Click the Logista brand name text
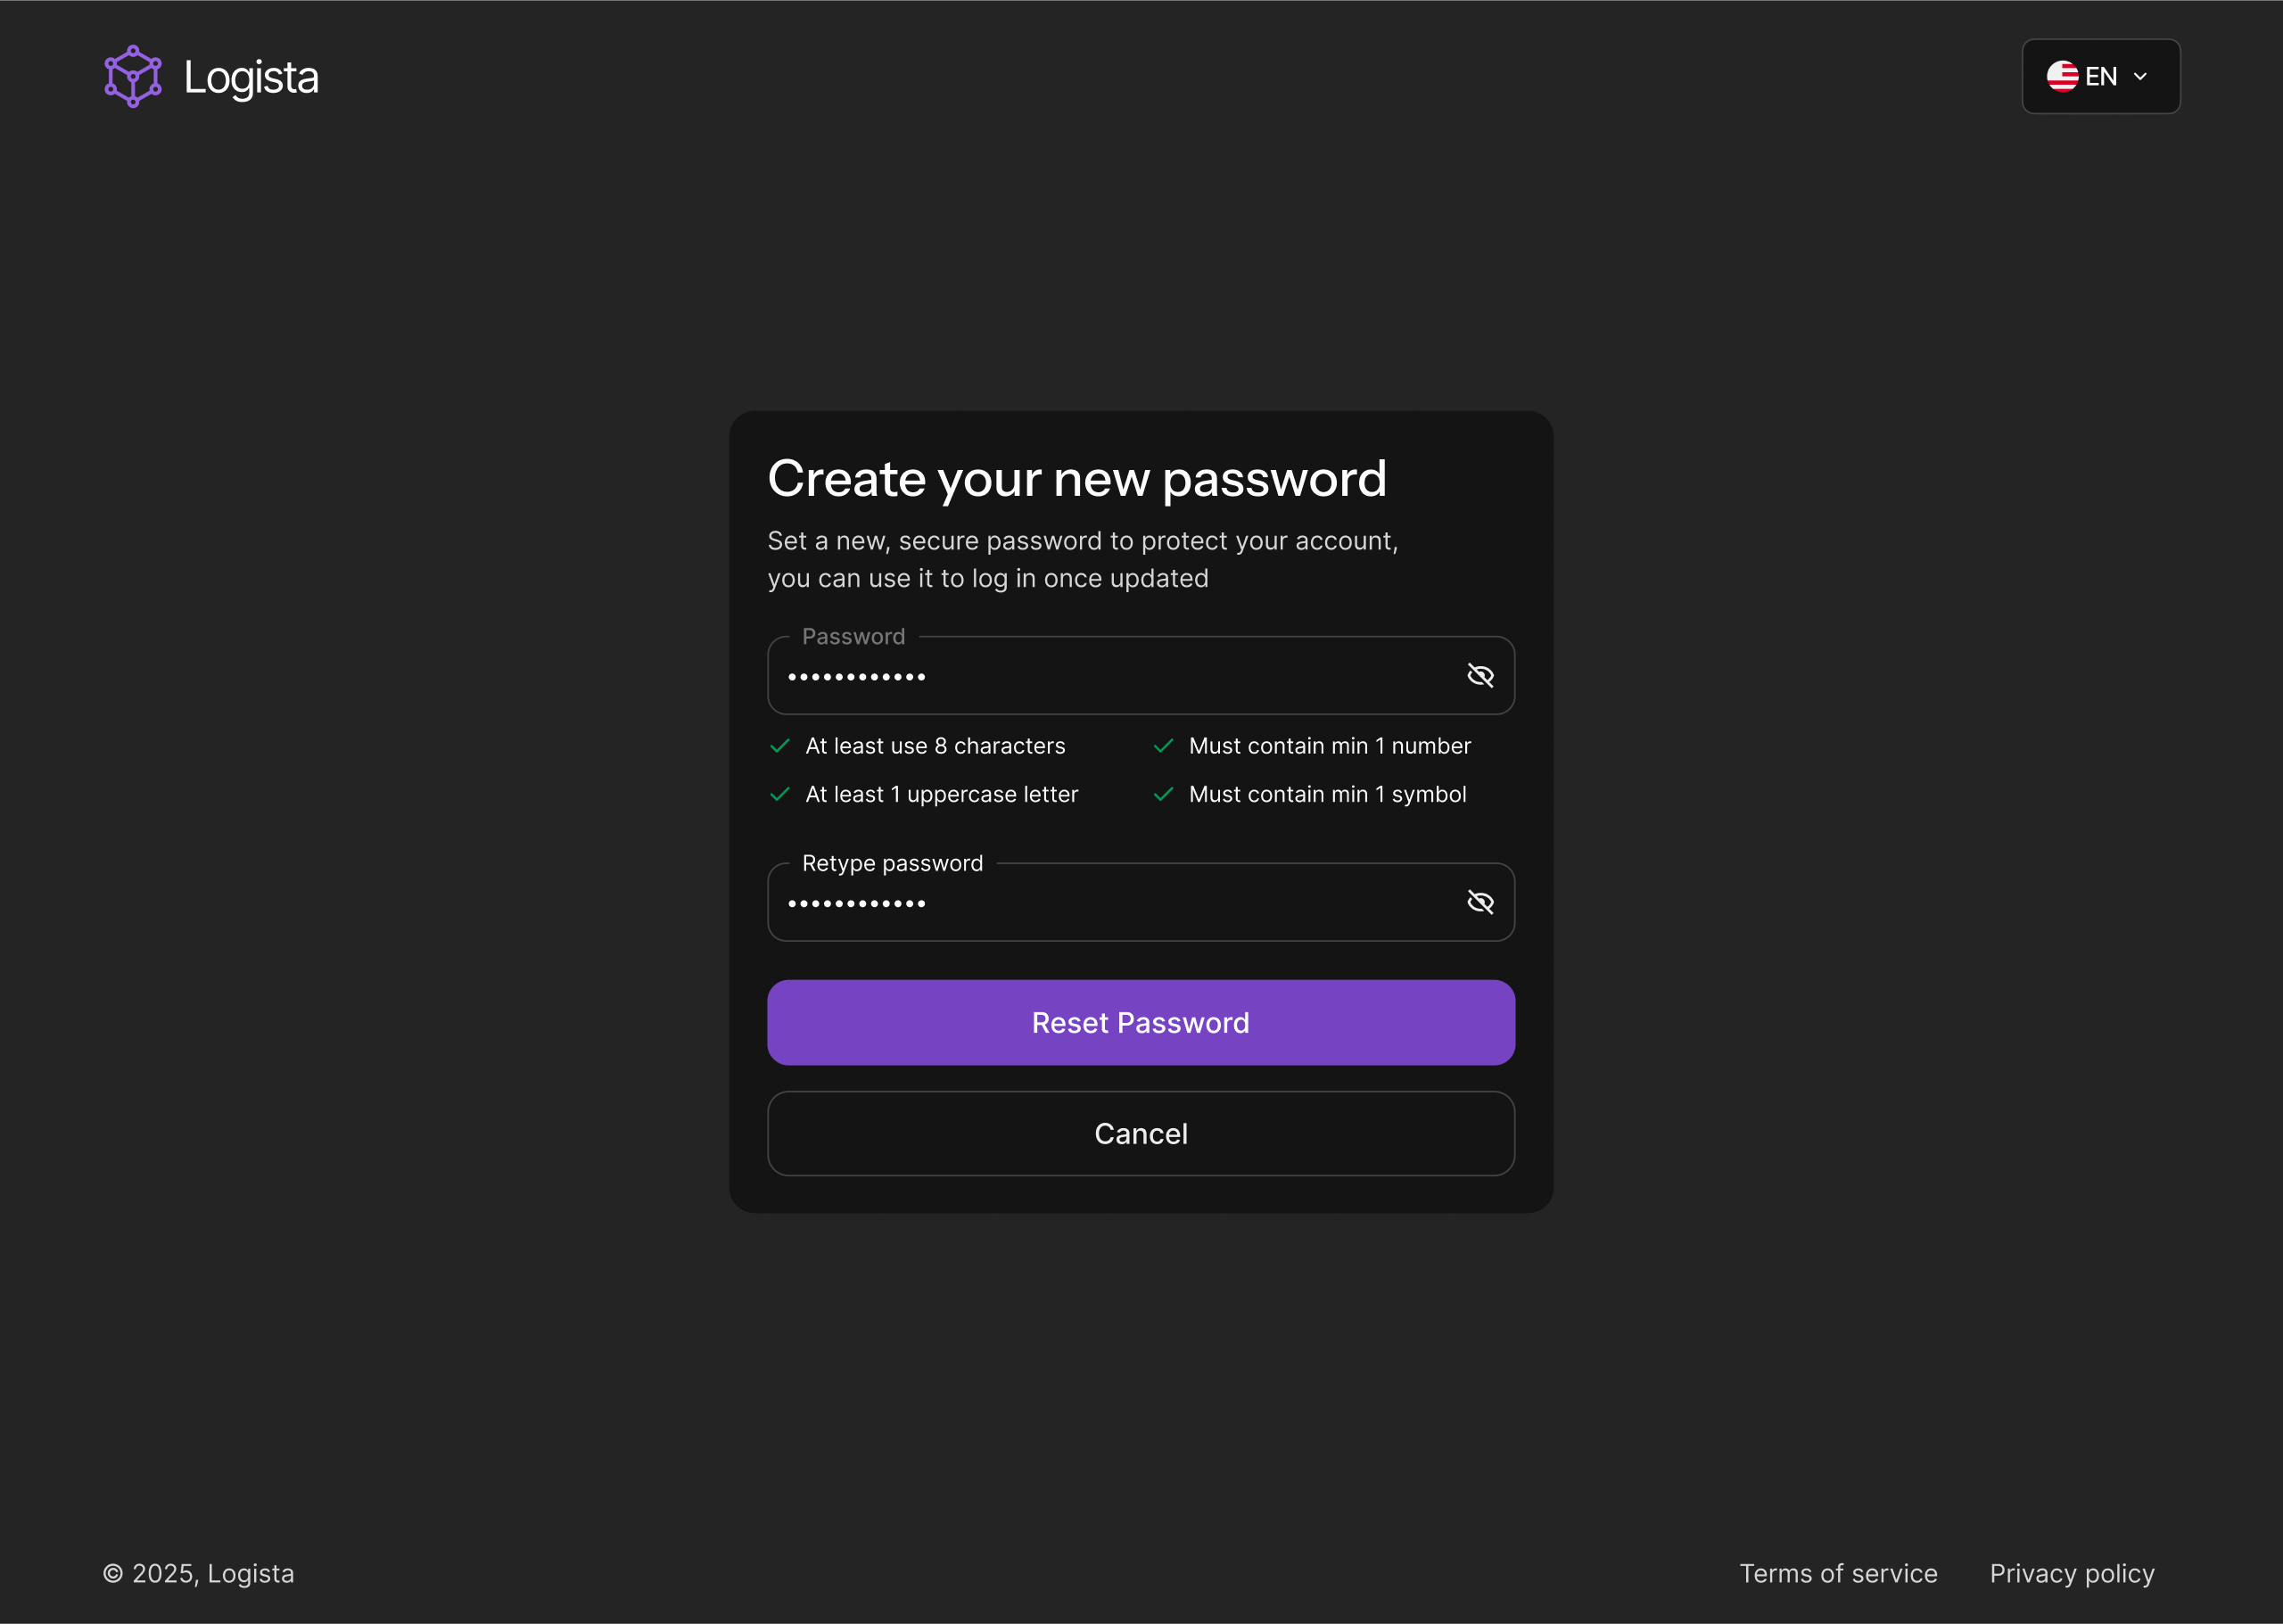Image resolution: width=2283 pixels, height=1624 pixels. tap(251, 78)
